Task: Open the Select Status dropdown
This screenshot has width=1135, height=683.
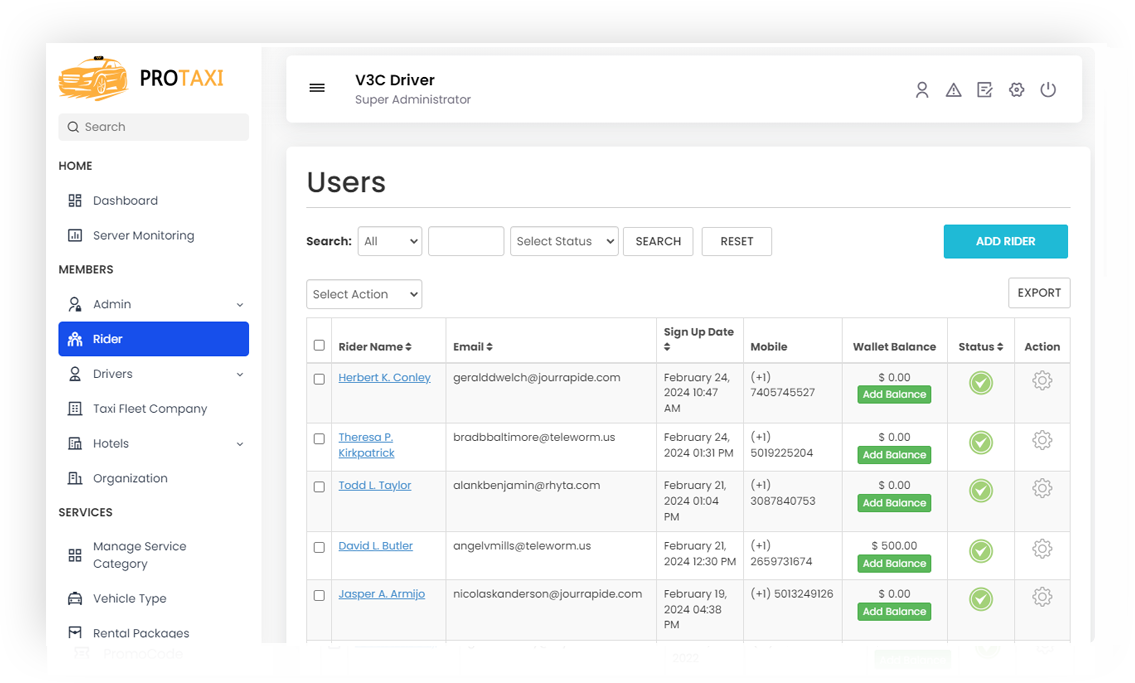Action: (564, 241)
